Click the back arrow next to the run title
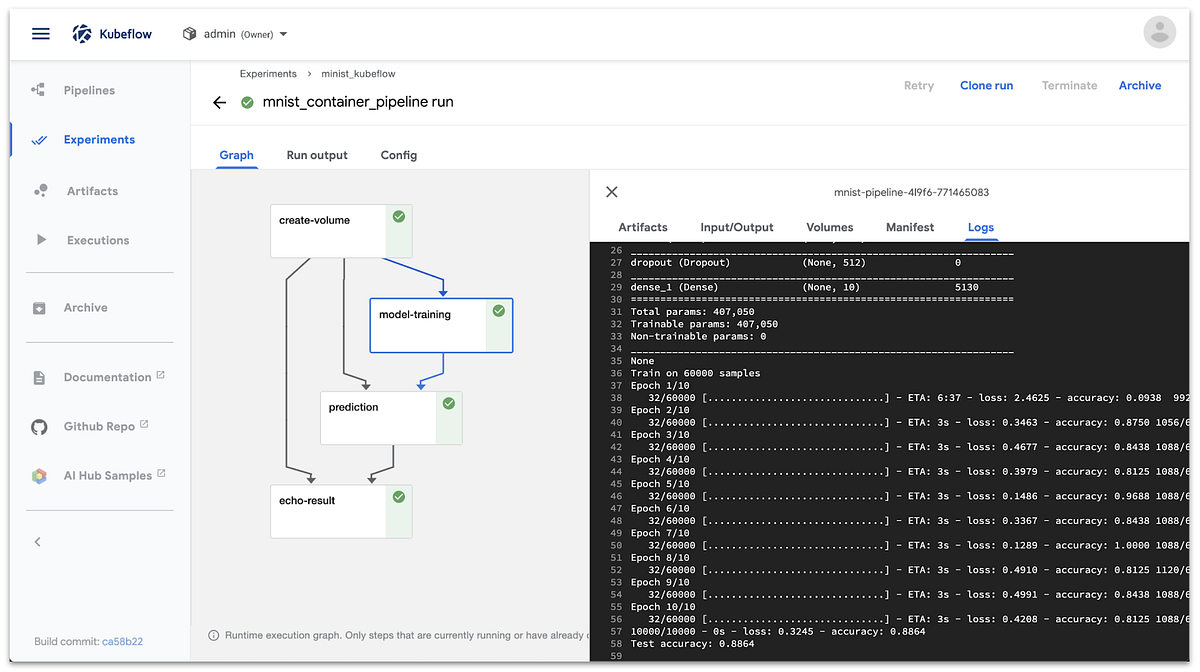1200x672 pixels. coord(219,102)
